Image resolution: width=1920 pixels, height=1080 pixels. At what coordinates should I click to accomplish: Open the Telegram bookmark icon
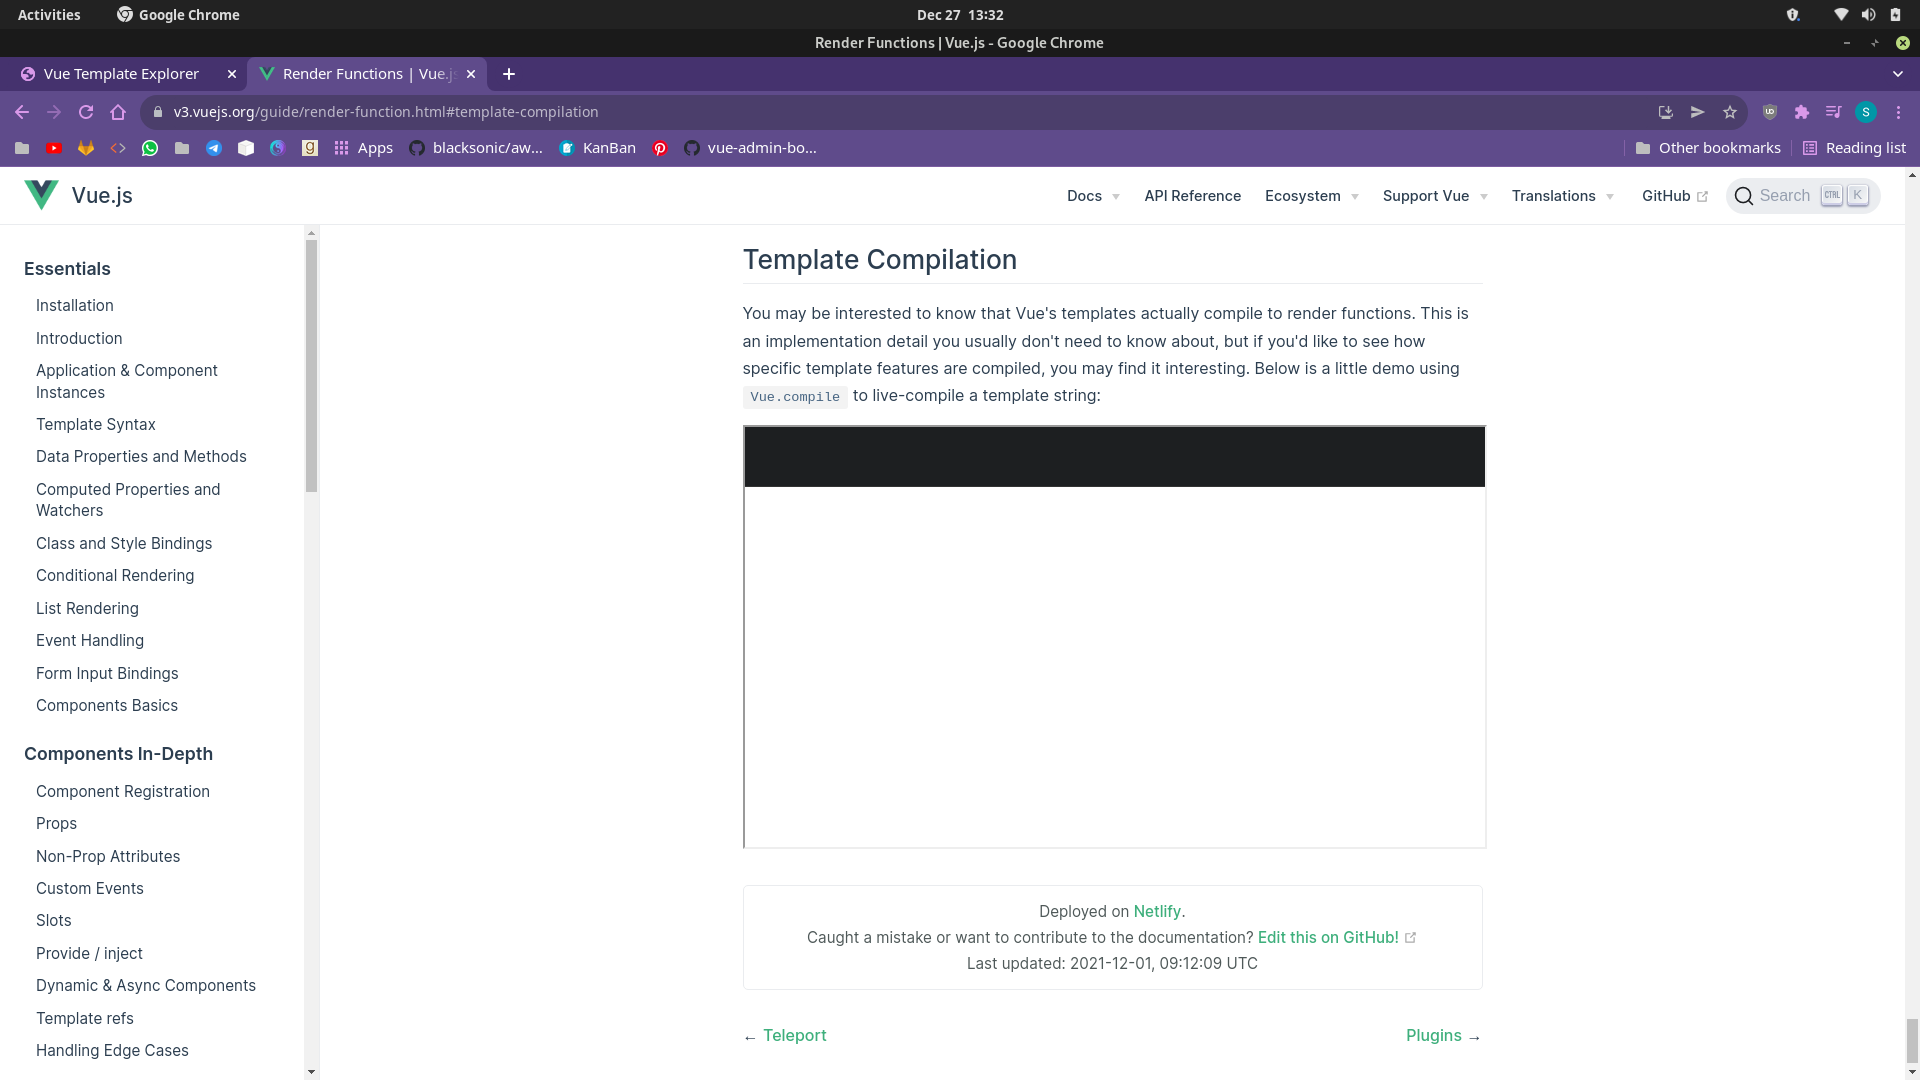tap(214, 148)
